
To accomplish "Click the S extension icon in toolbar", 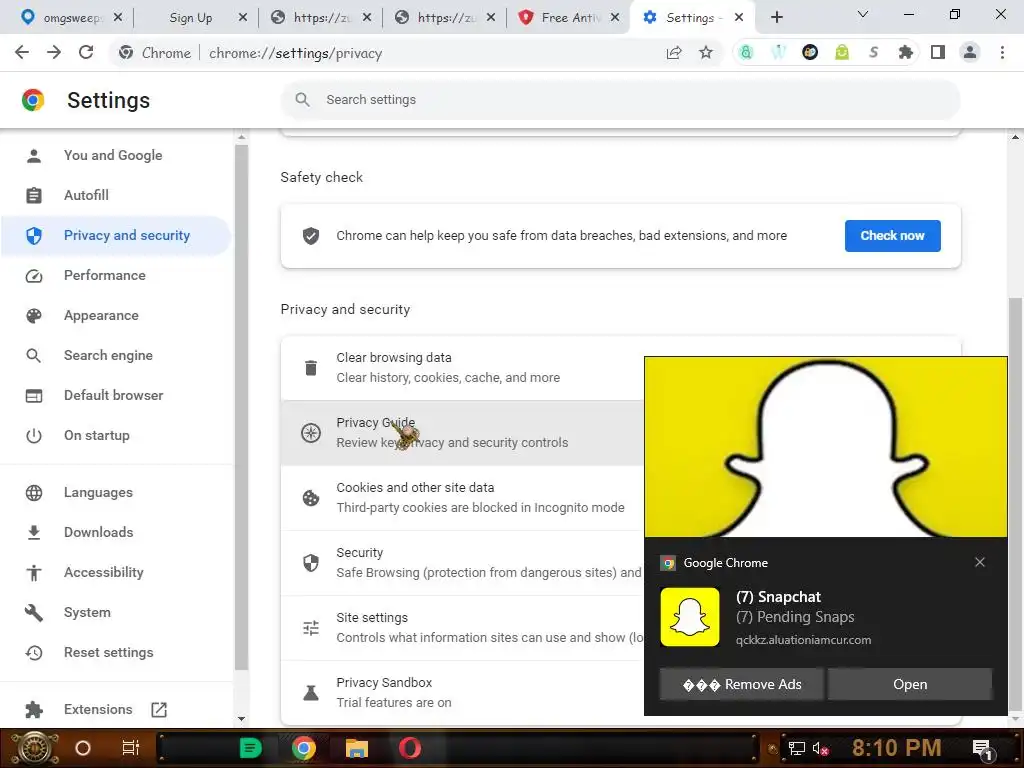I will coord(873,53).
